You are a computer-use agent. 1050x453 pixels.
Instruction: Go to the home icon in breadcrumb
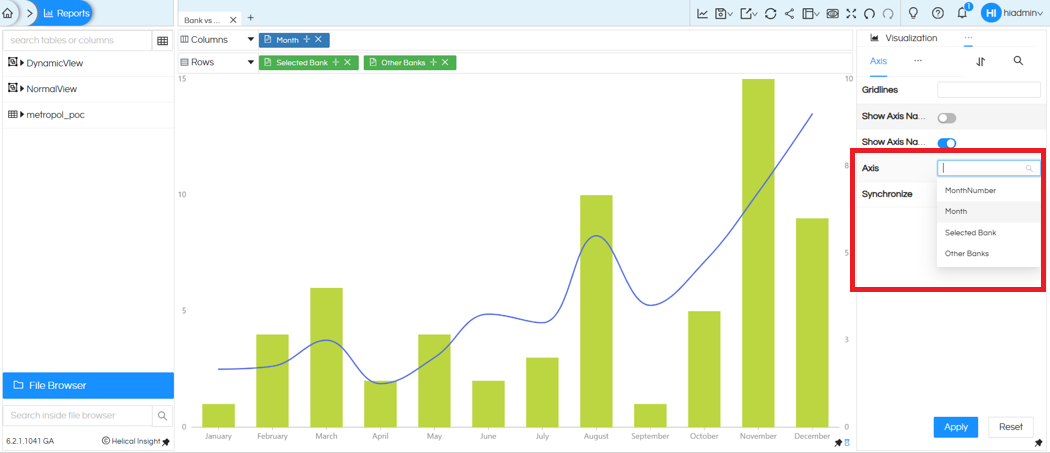(8, 13)
